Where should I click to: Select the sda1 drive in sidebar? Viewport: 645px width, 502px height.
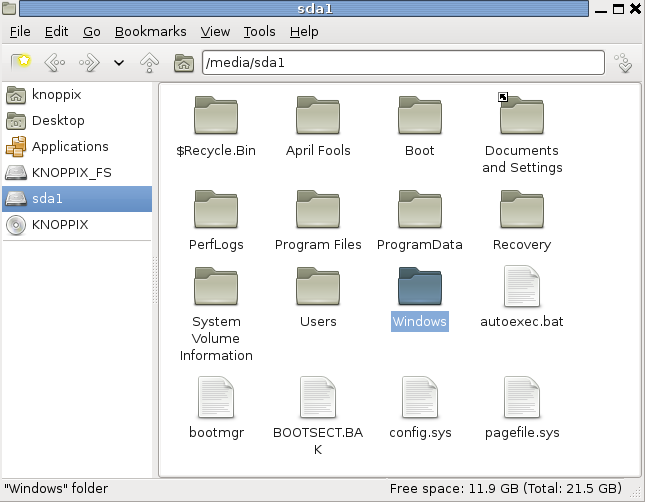click(x=77, y=199)
